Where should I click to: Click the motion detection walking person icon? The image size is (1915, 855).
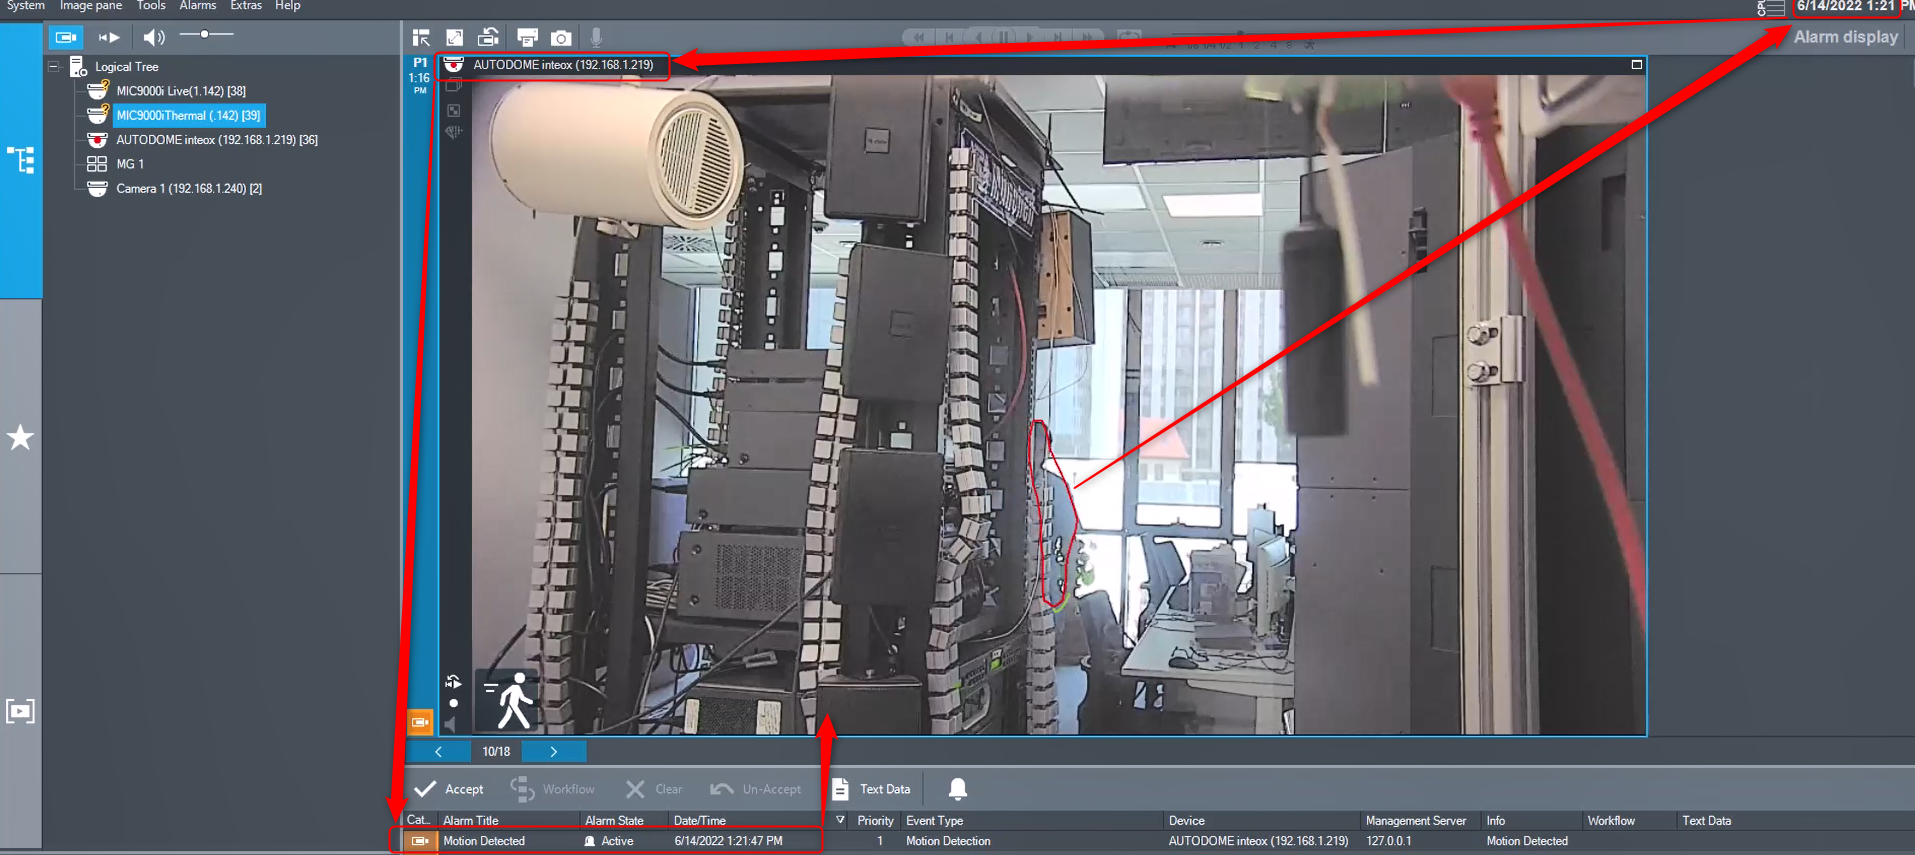[x=509, y=700]
